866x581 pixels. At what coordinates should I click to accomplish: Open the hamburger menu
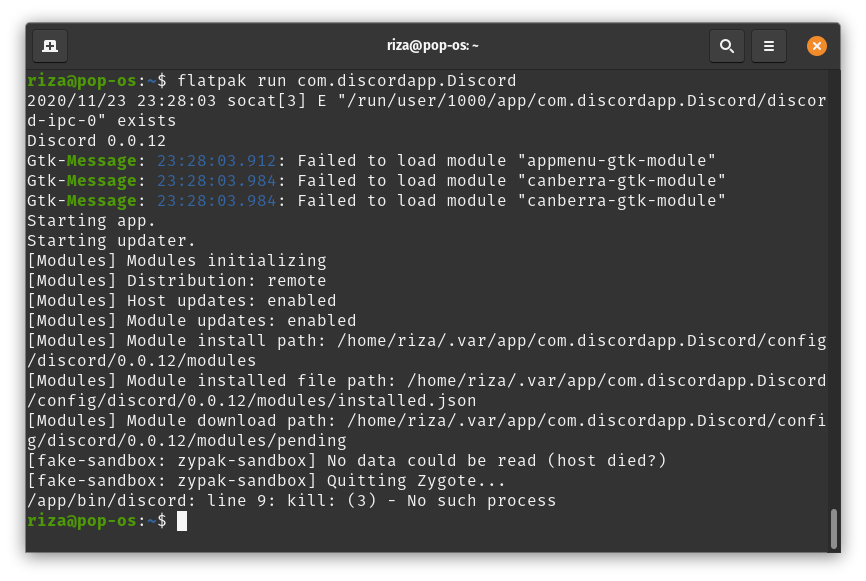[769, 46]
